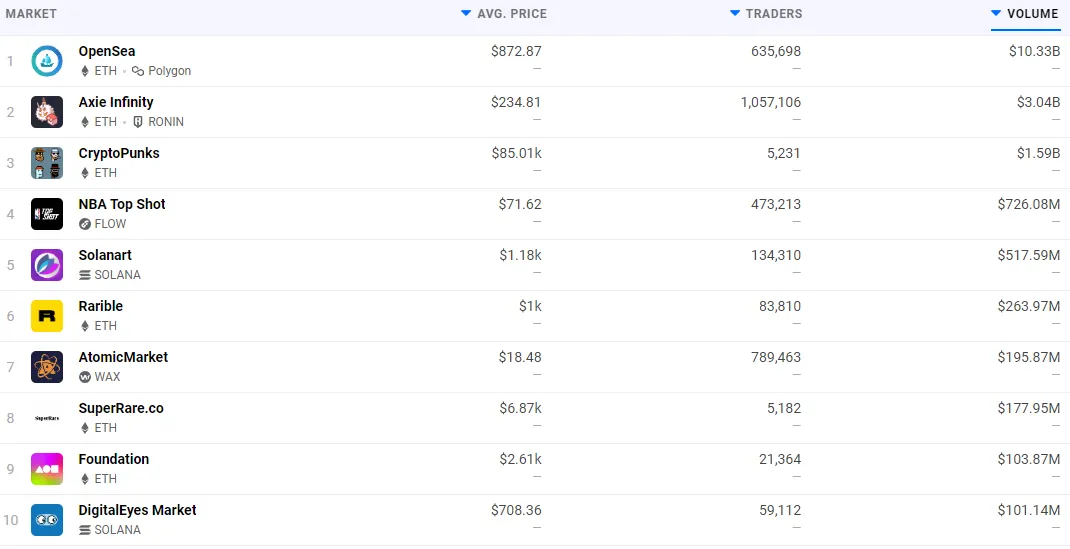
Task: Click the ETH icon under Axie Infinity
Action: [x=85, y=122]
